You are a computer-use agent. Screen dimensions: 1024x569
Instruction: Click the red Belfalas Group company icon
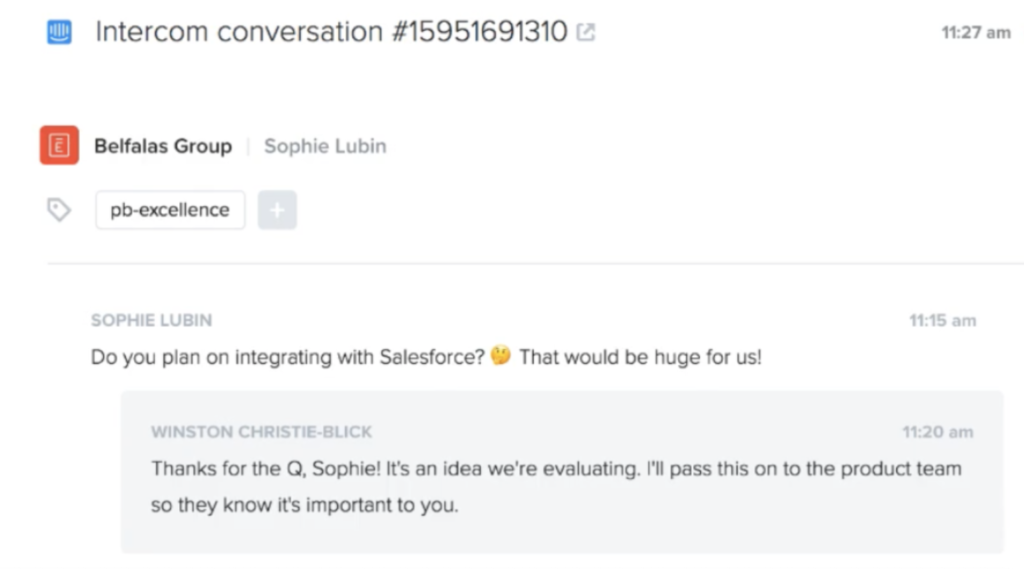point(59,145)
